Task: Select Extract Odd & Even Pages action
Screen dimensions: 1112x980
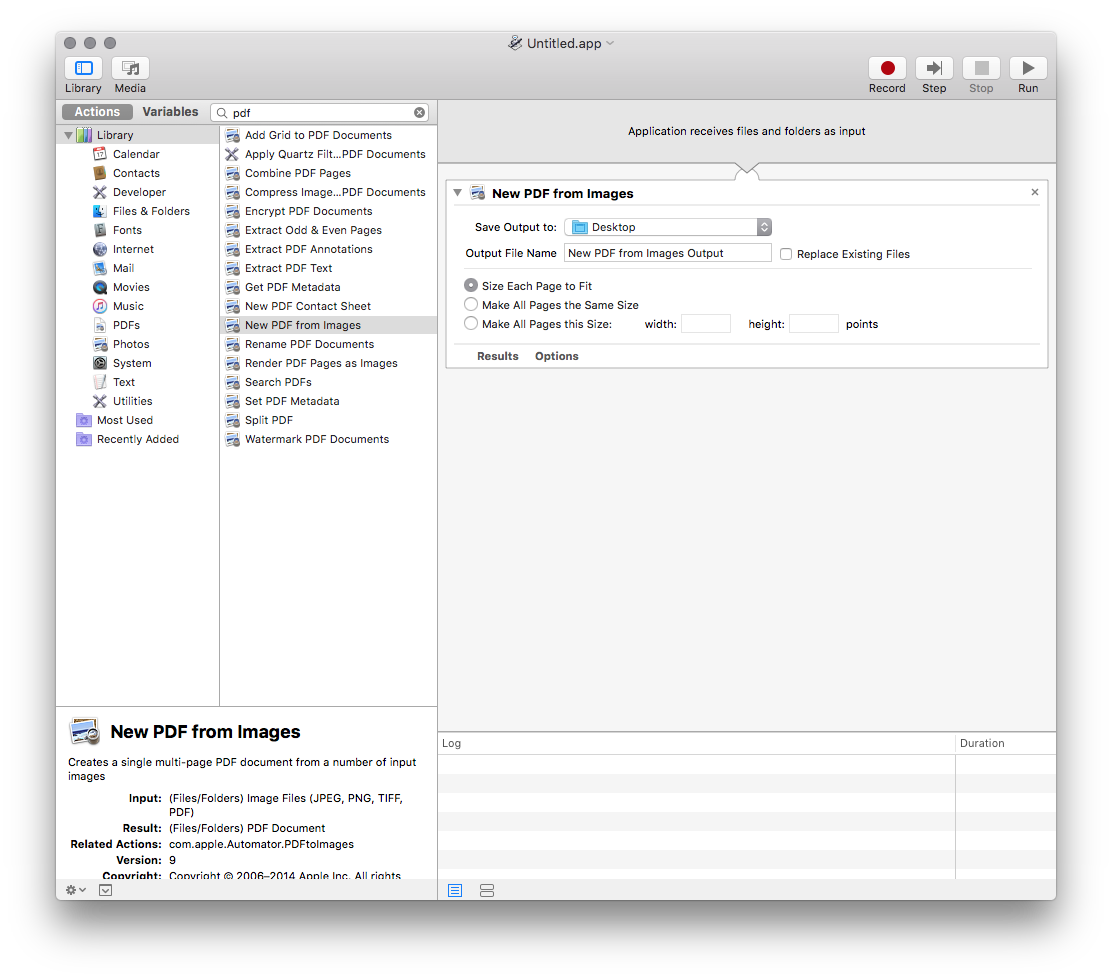Action: pyautogui.click(x=328, y=230)
